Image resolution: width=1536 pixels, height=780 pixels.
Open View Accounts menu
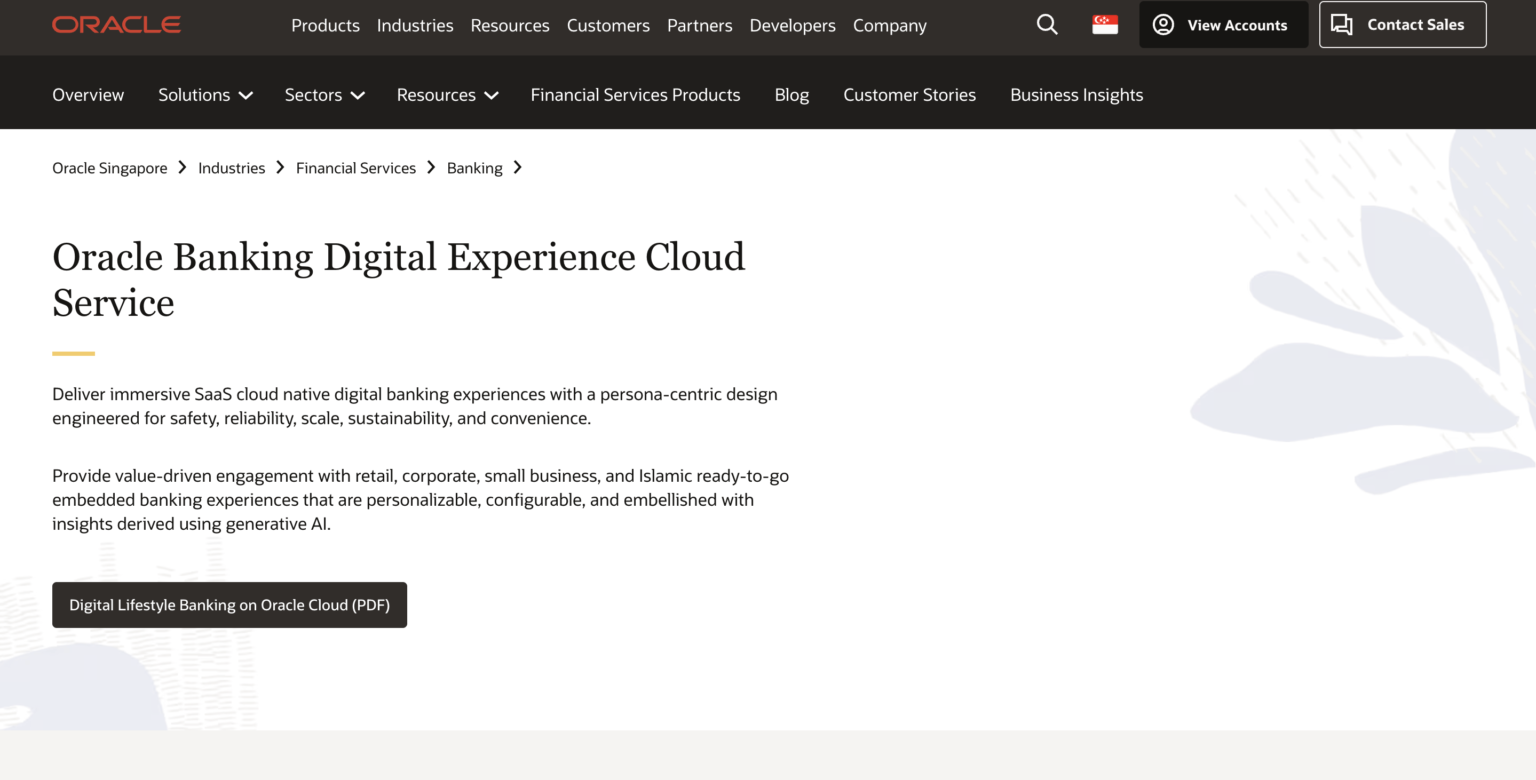1223,25
